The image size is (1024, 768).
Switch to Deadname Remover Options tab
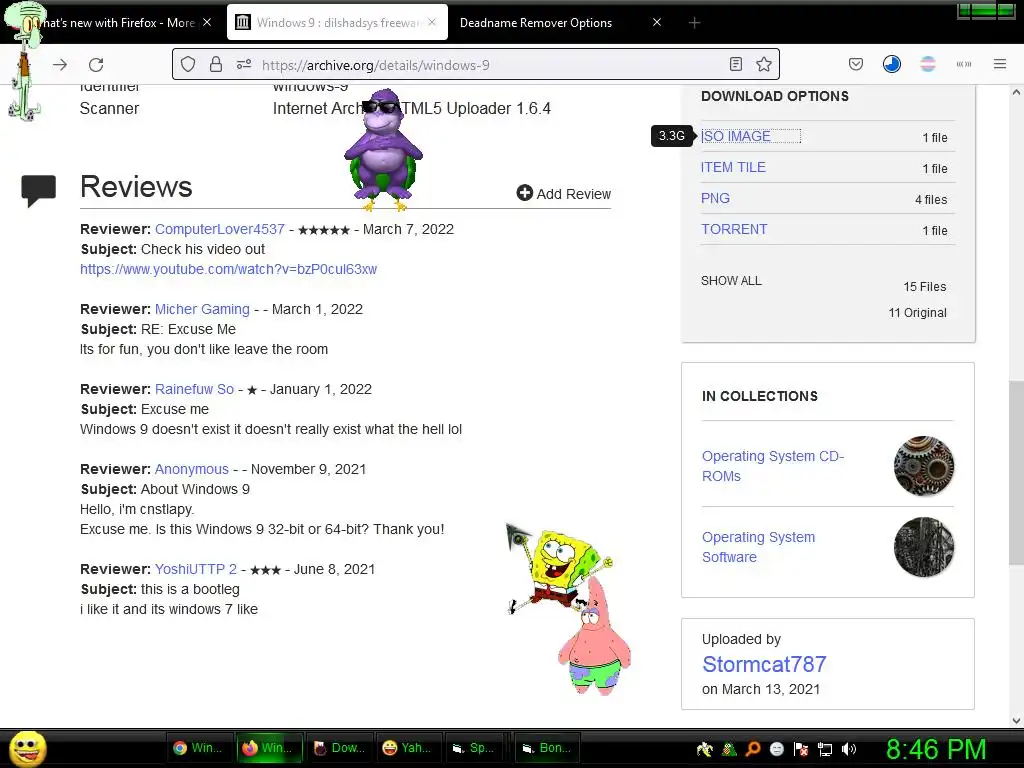click(560, 23)
